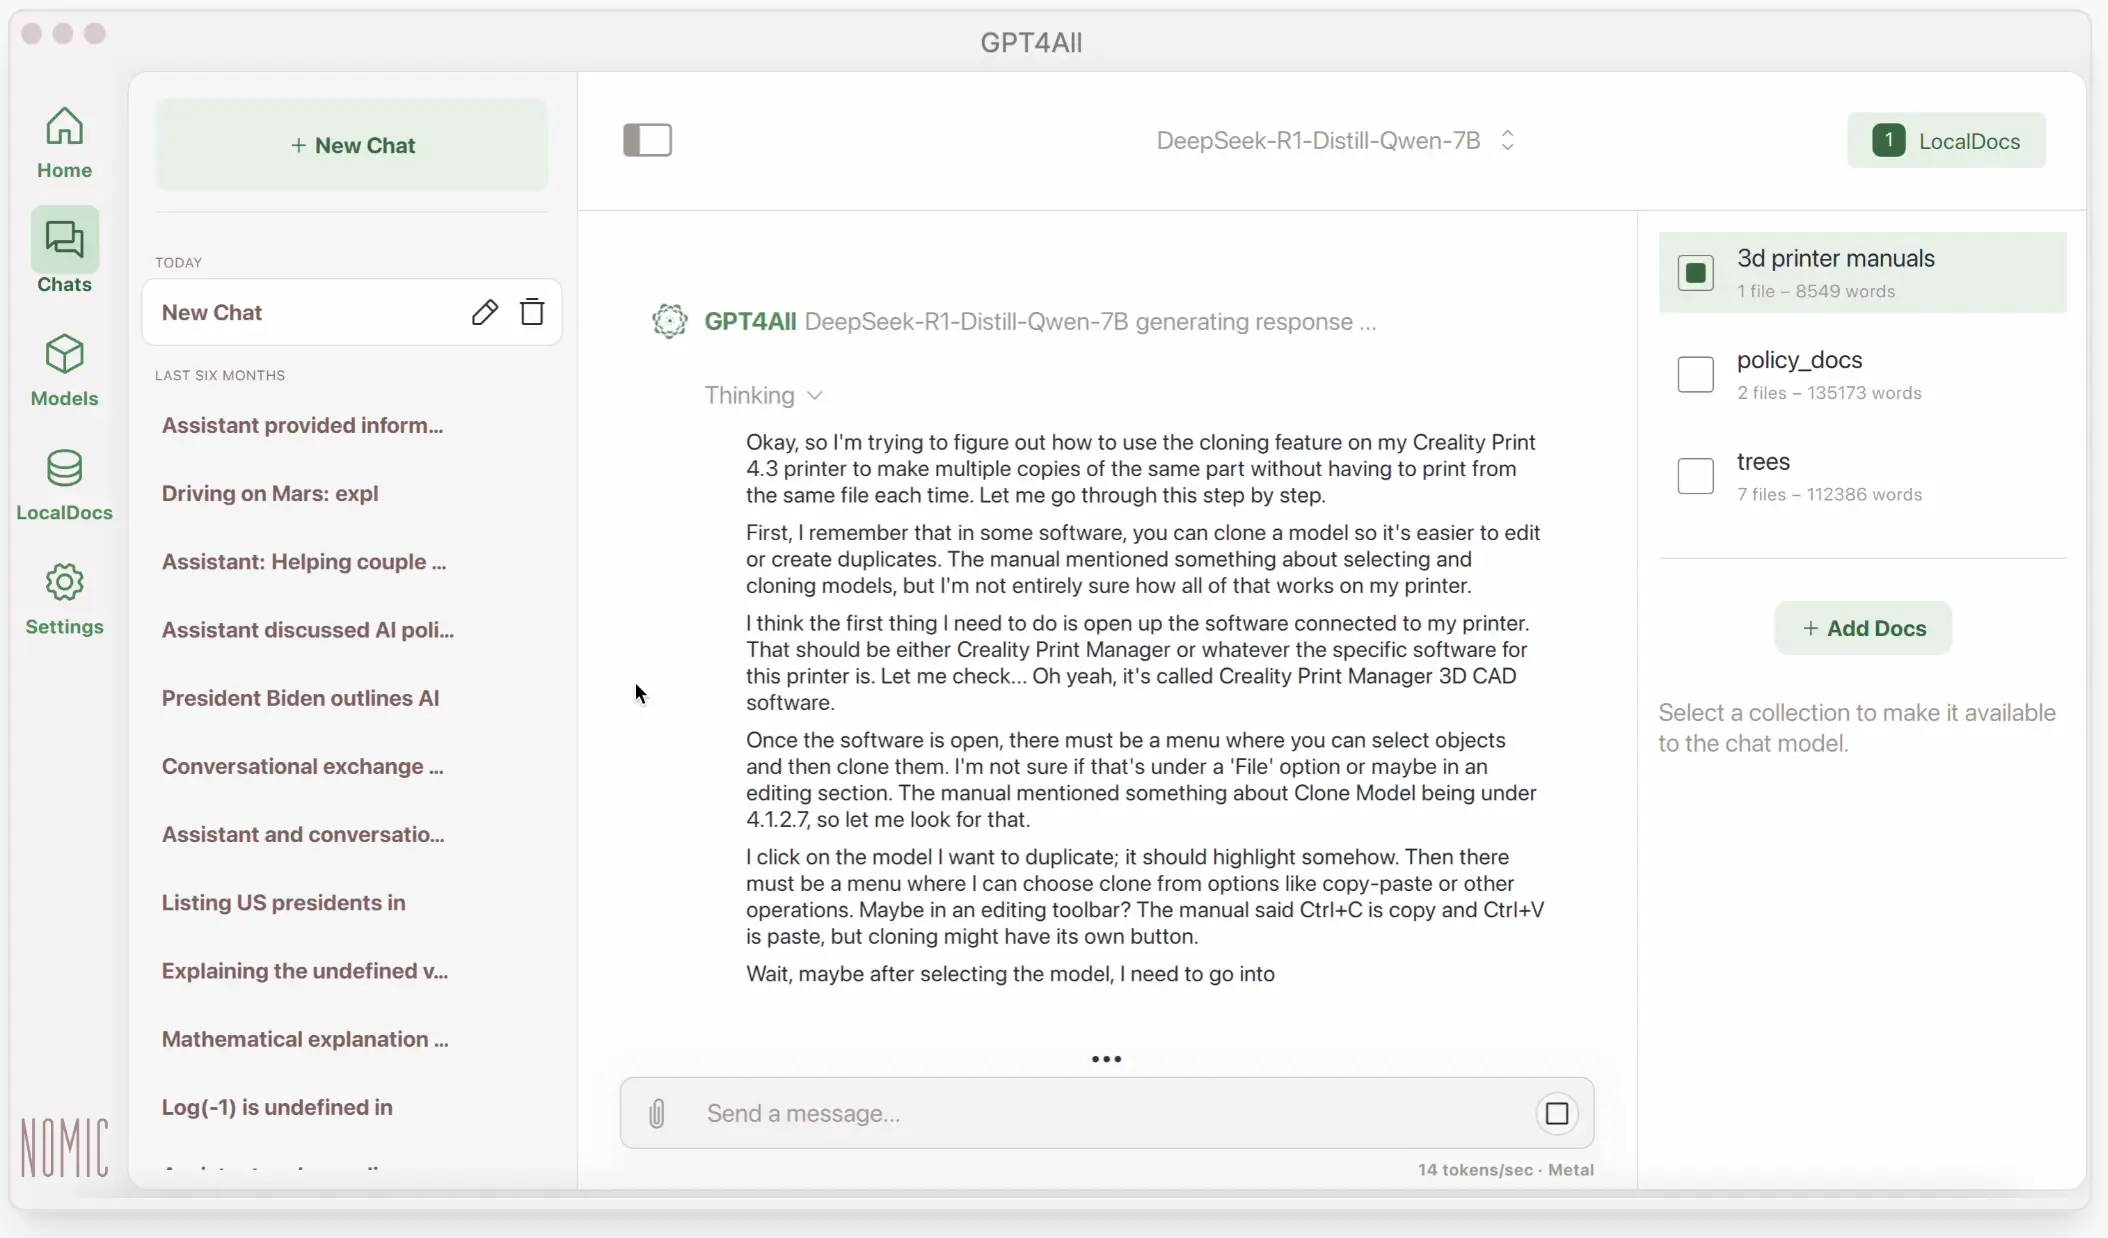Go to the Models section
This screenshot has height=1238, width=2108.
pos(65,370)
